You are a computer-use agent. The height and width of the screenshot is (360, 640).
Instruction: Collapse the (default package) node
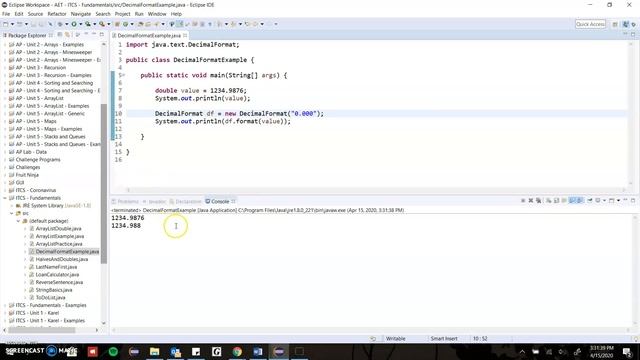tap(18, 221)
